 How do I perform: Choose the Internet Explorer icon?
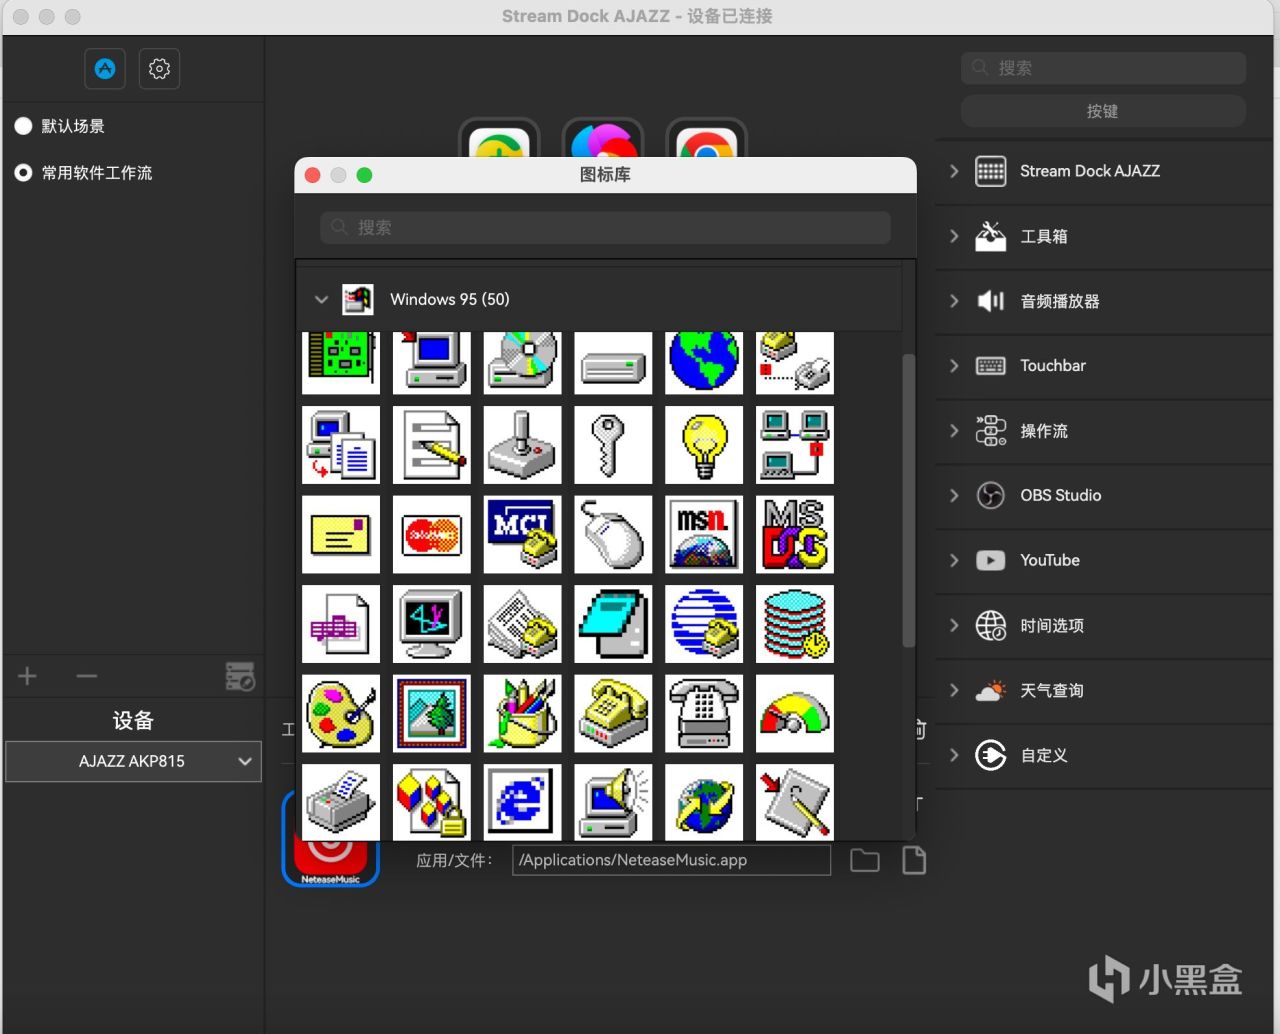point(523,802)
